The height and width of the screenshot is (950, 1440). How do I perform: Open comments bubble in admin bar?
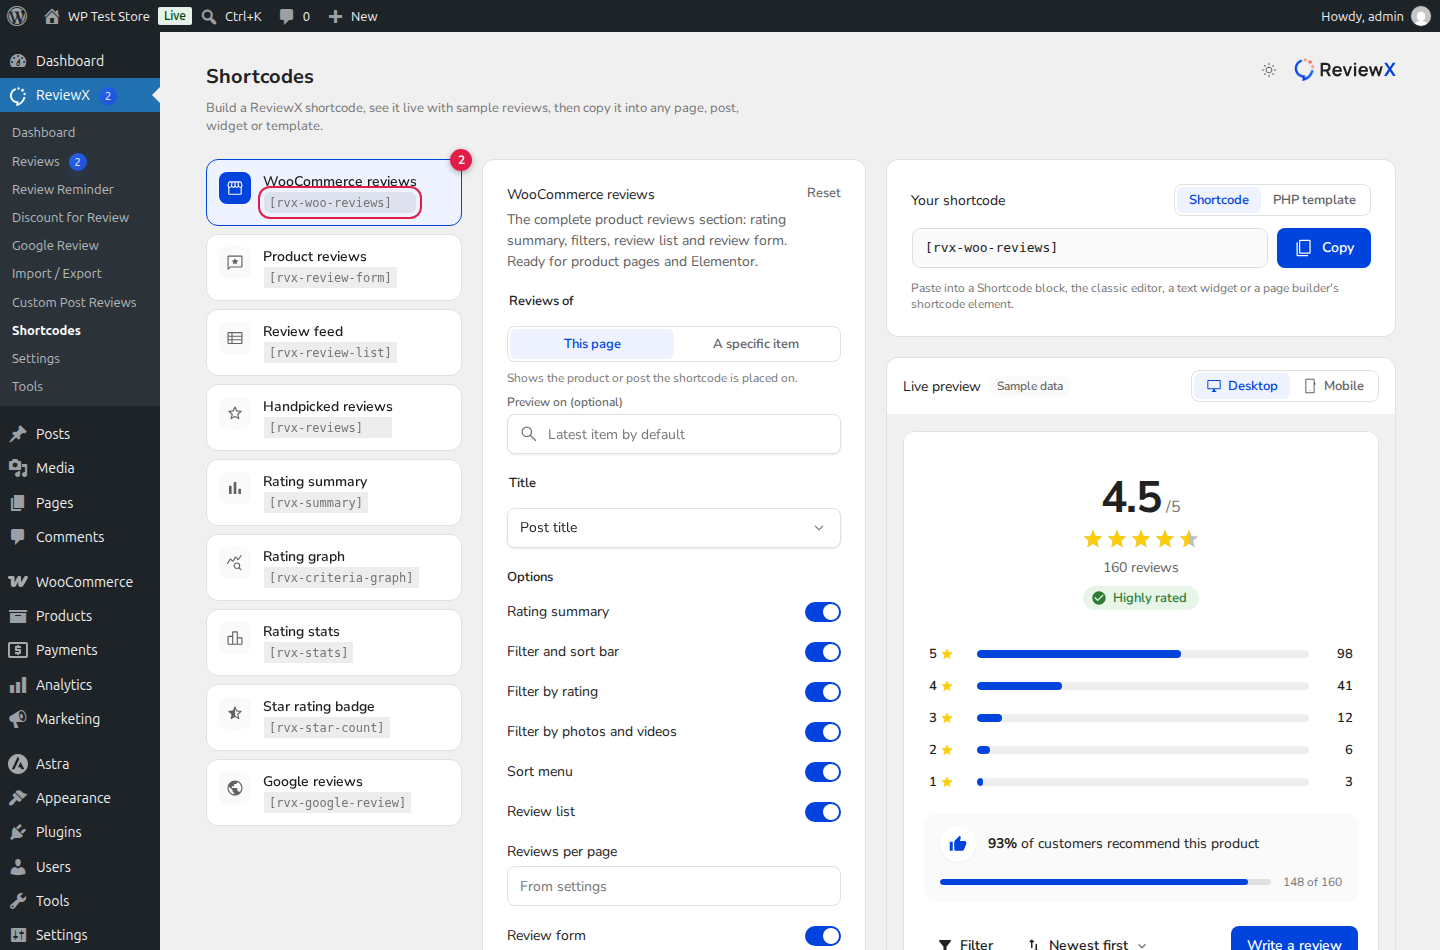click(287, 16)
